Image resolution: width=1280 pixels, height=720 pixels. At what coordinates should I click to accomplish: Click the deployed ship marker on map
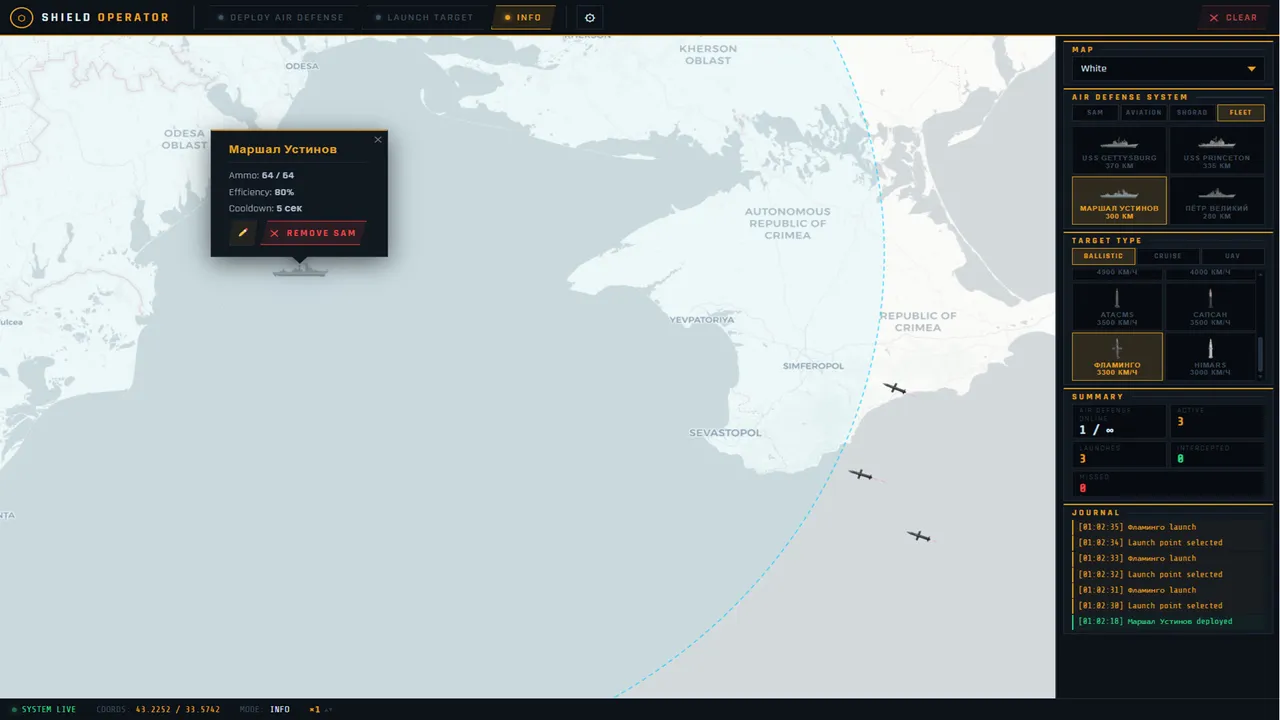(300, 268)
